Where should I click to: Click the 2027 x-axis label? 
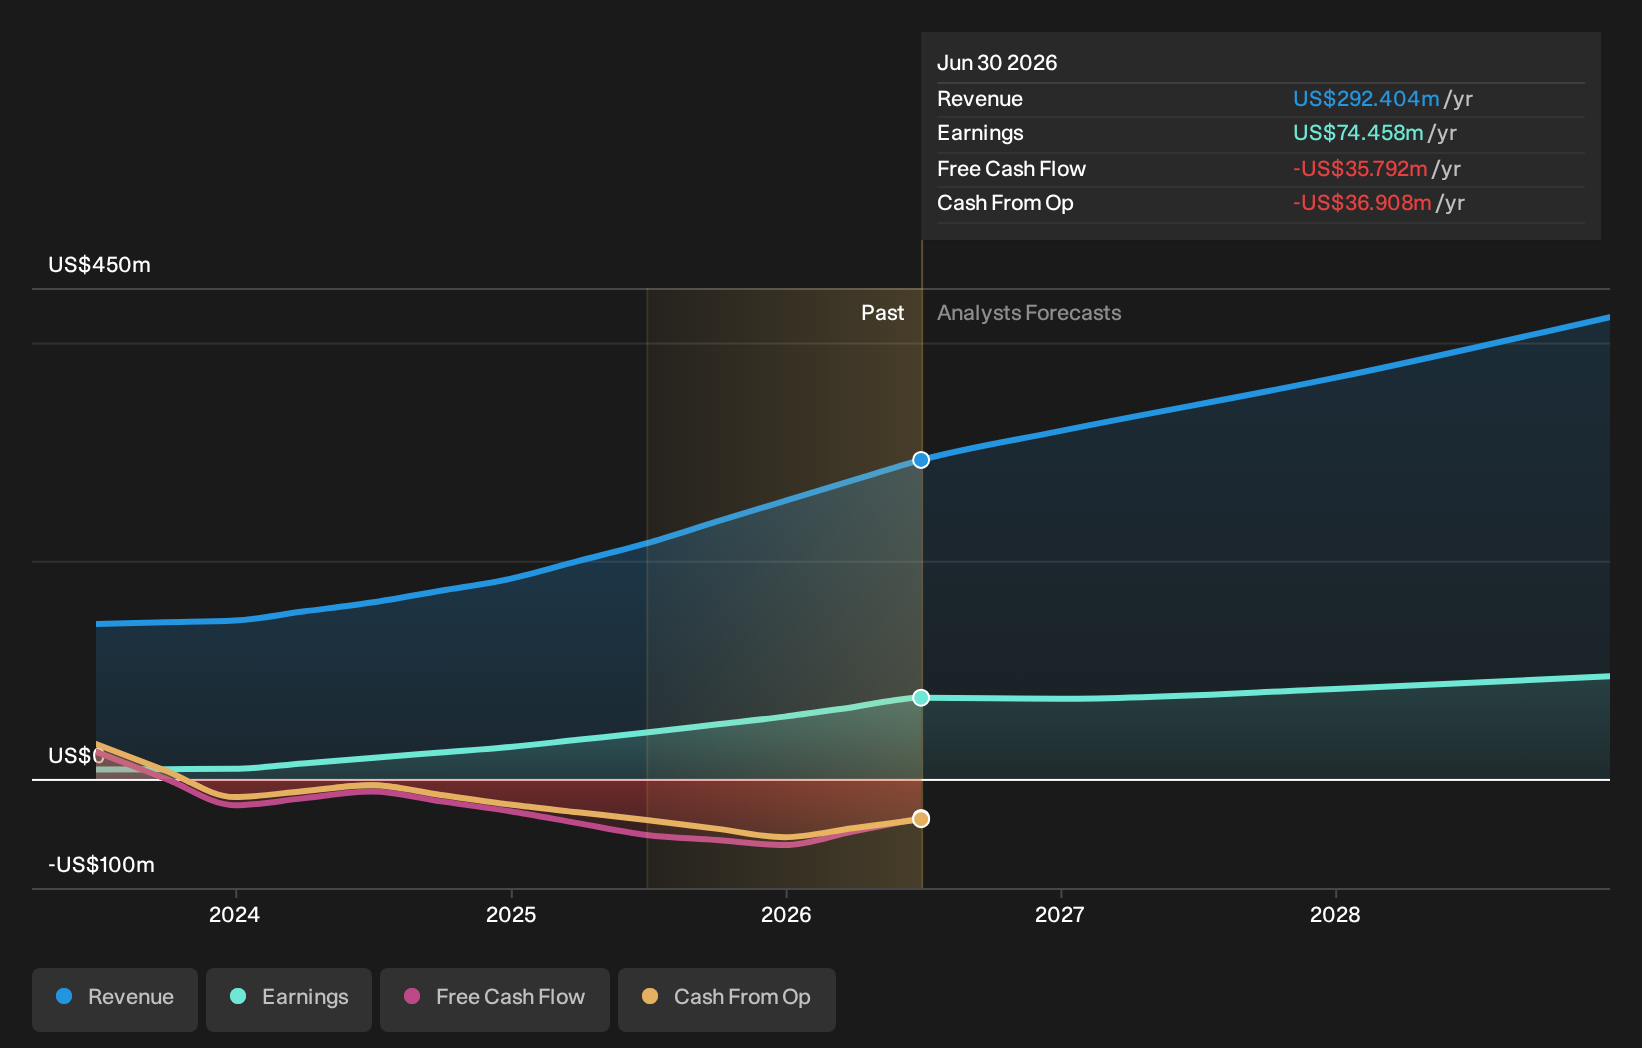tap(1060, 915)
